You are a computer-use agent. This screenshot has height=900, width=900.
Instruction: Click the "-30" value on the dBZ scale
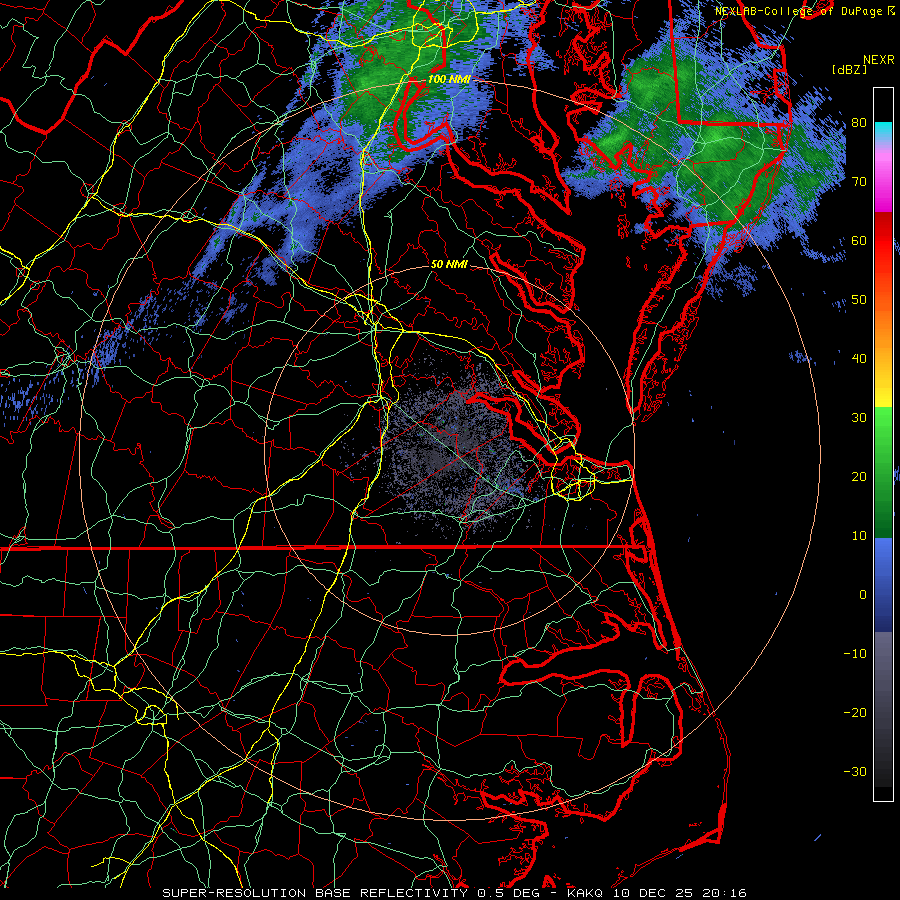tap(855, 772)
